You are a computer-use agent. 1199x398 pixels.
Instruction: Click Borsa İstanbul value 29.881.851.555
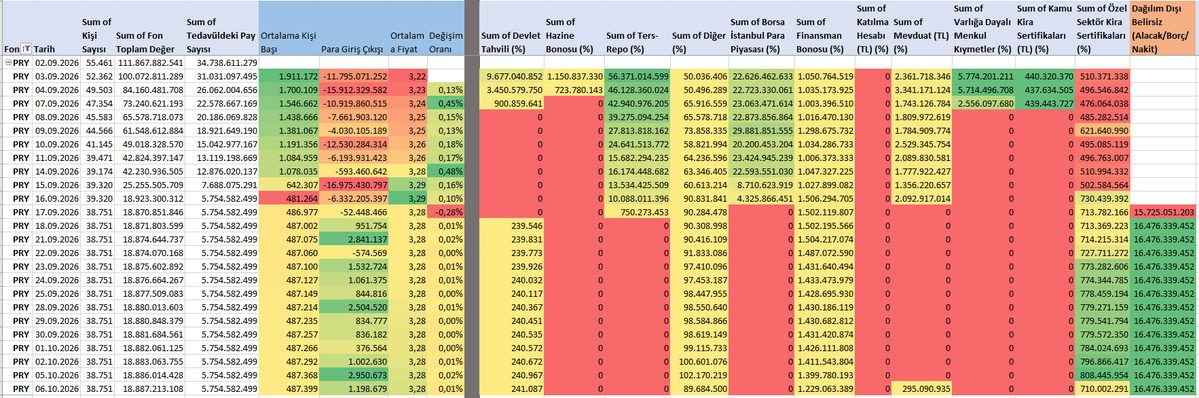(761, 131)
